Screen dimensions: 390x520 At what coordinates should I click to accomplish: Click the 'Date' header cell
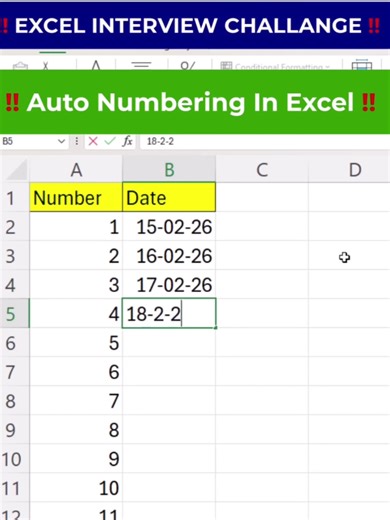point(169,197)
